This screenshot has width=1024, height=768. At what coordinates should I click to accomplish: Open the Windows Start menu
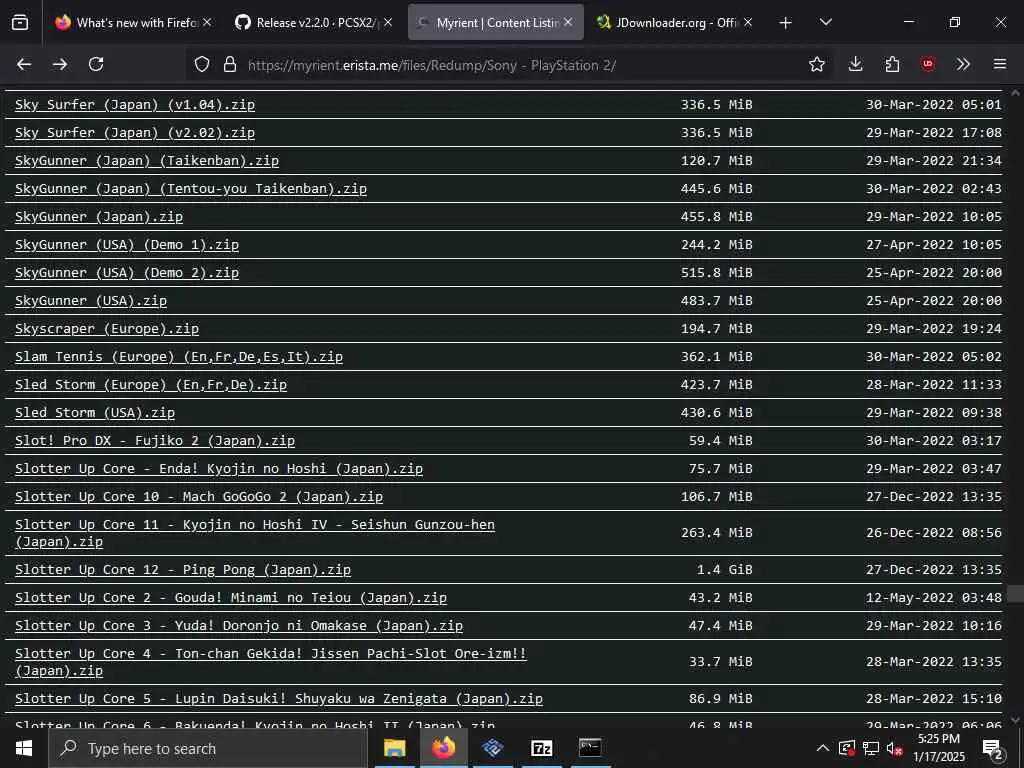pyautogui.click(x=24, y=748)
